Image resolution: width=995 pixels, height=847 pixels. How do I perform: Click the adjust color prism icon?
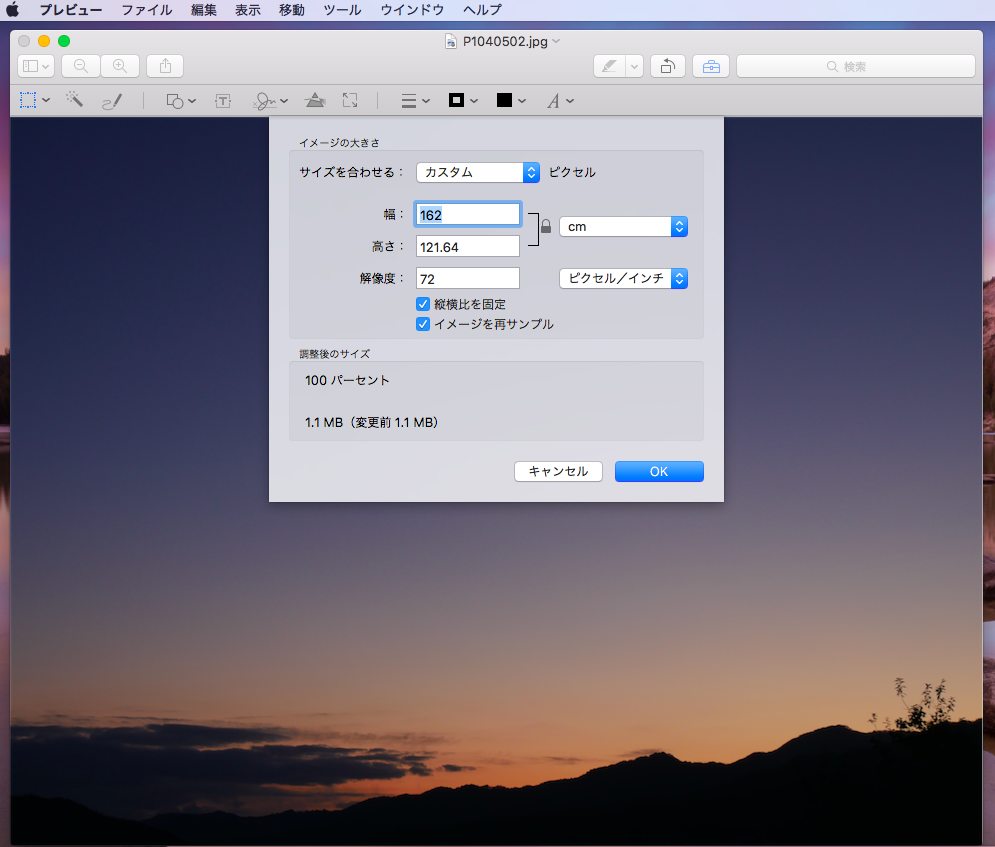click(315, 100)
